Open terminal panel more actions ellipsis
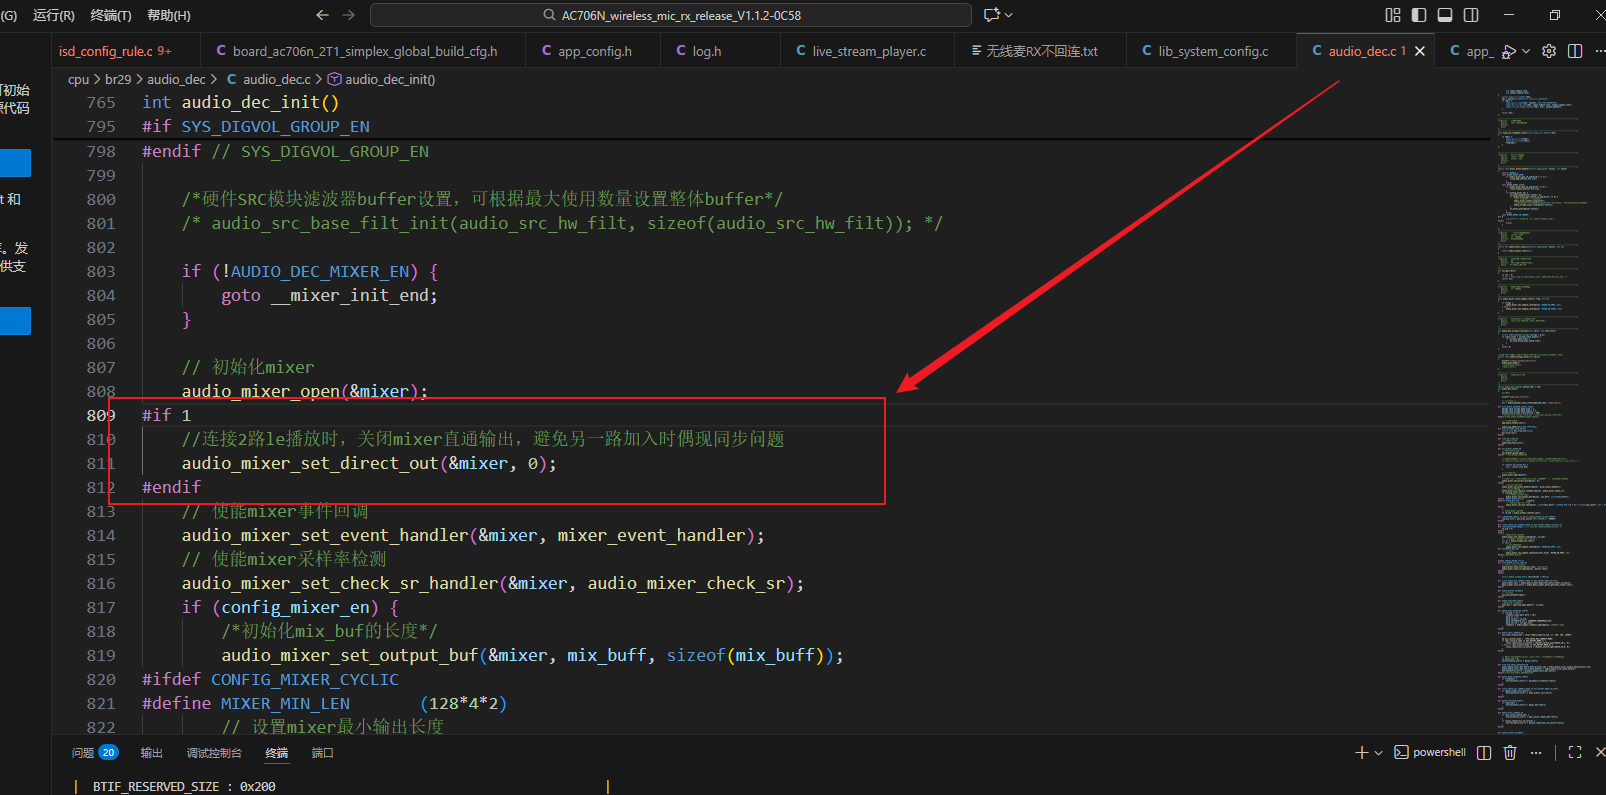This screenshot has width=1606, height=795. [1536, 752]
